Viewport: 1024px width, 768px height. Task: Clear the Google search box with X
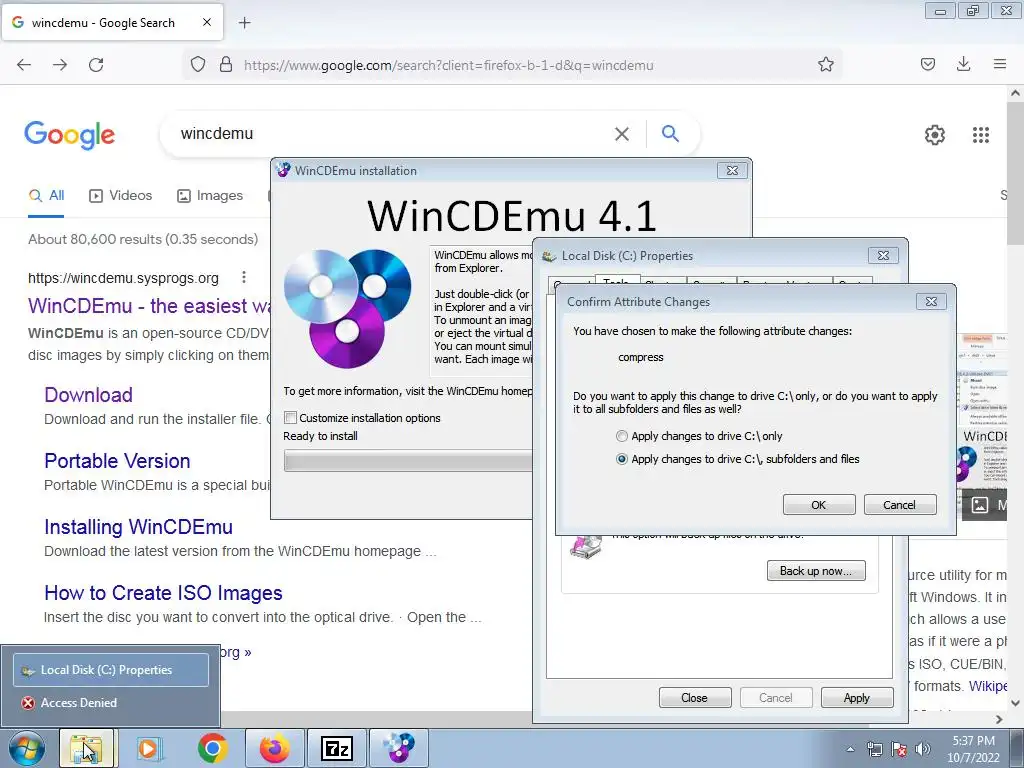pos(622,134)
